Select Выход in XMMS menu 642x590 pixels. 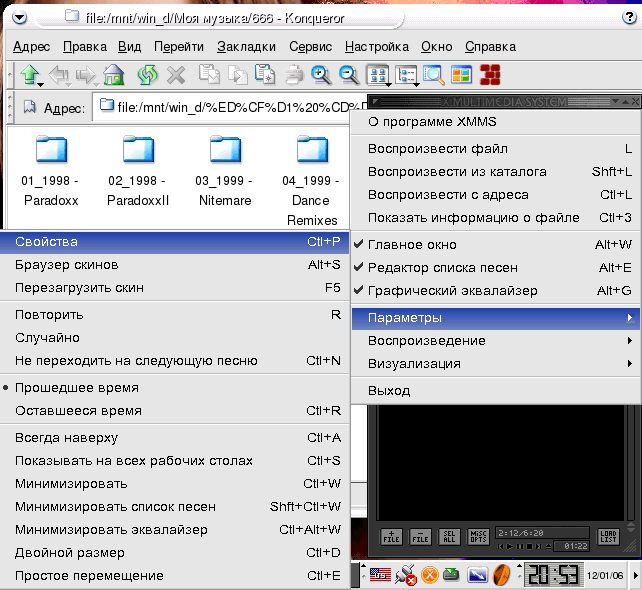point(496,391)
